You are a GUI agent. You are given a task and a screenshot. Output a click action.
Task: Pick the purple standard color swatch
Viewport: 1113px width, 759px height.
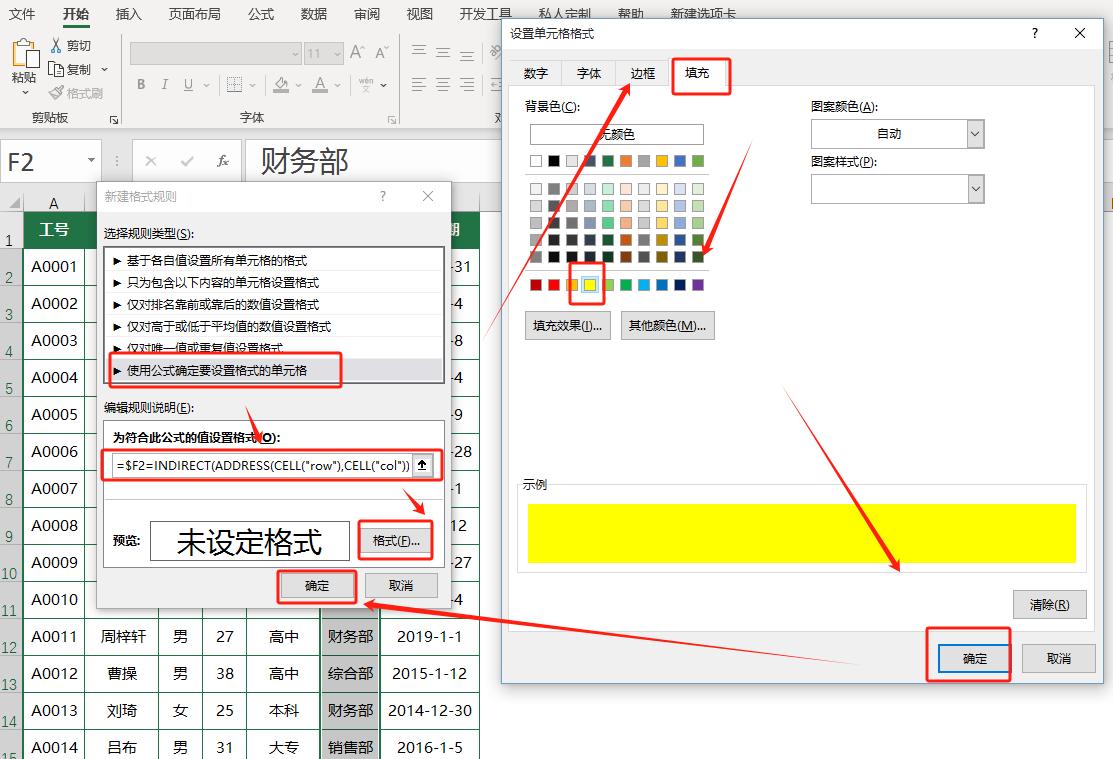tap(698, 285)
